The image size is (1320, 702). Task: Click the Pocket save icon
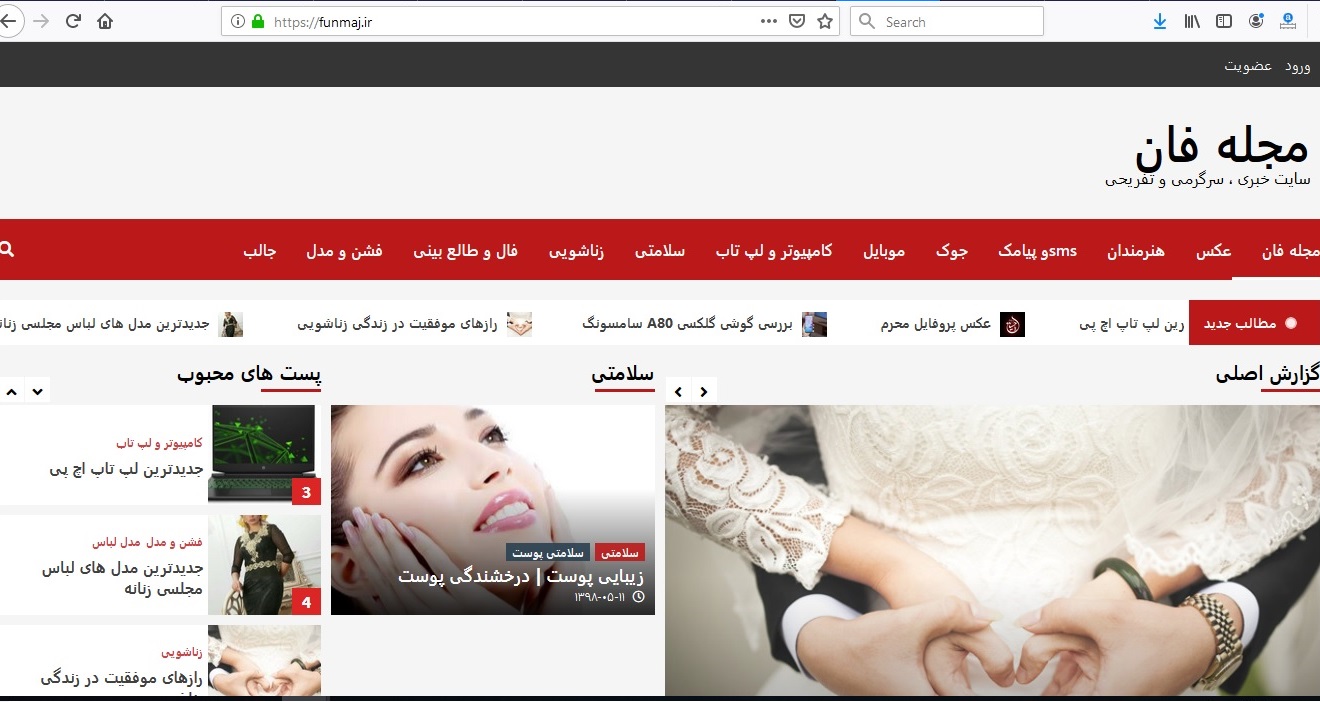tap(797, 21)
